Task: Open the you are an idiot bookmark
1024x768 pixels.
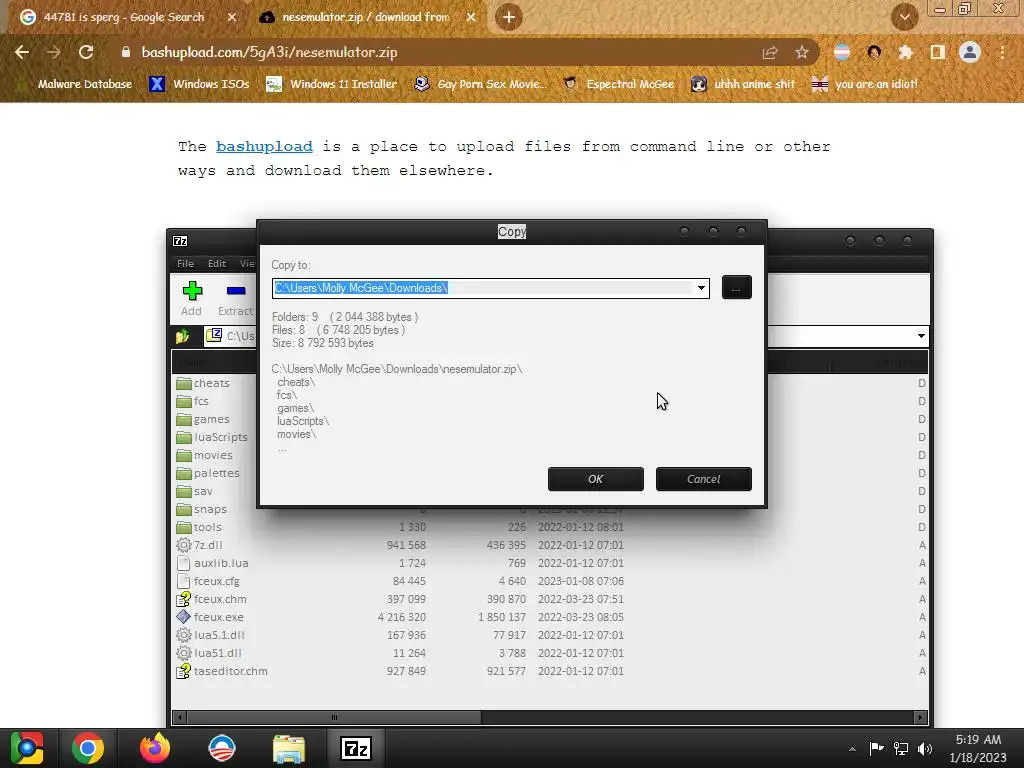Action: (x=865, y=84)
